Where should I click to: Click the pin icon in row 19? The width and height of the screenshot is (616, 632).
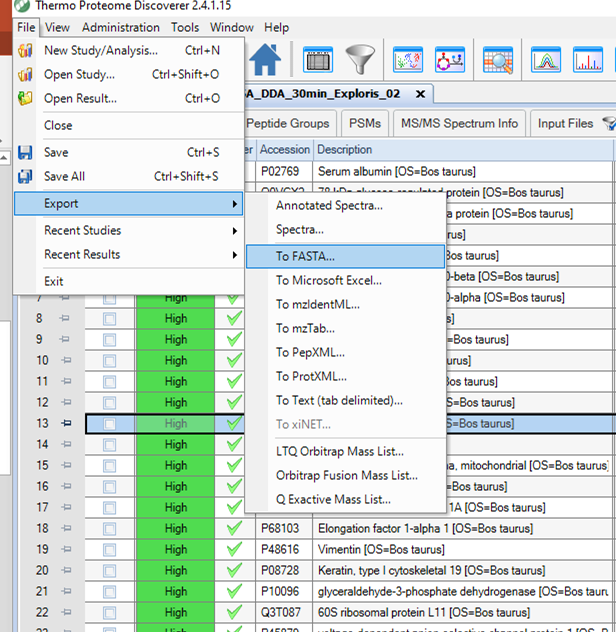(66, 549)
